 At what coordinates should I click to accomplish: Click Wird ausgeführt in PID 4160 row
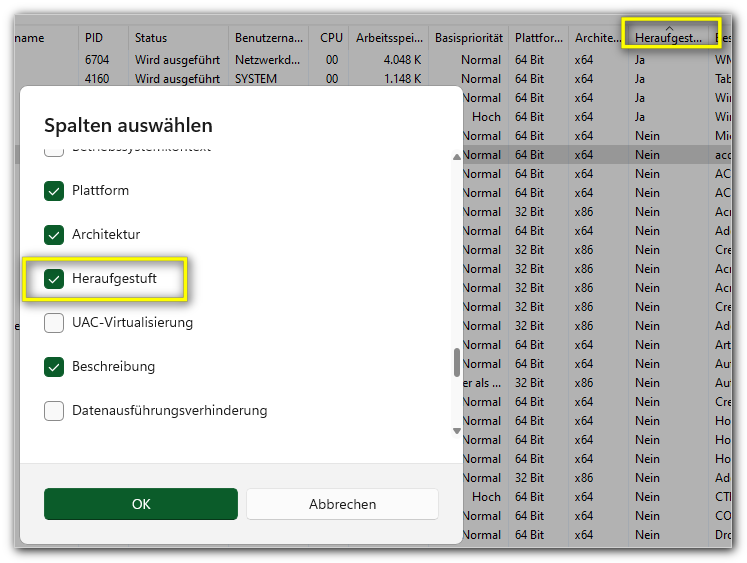(177, 79)
